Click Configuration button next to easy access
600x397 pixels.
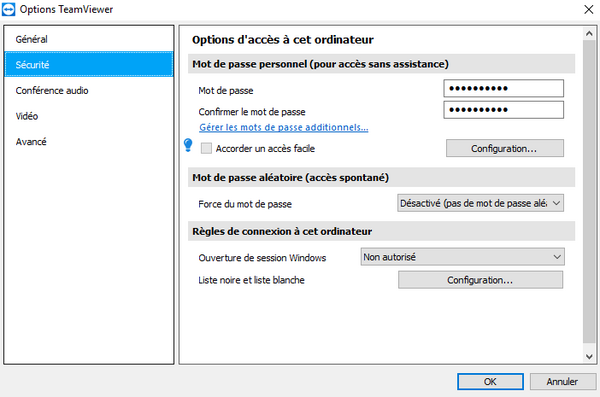(x=504, y=148)
